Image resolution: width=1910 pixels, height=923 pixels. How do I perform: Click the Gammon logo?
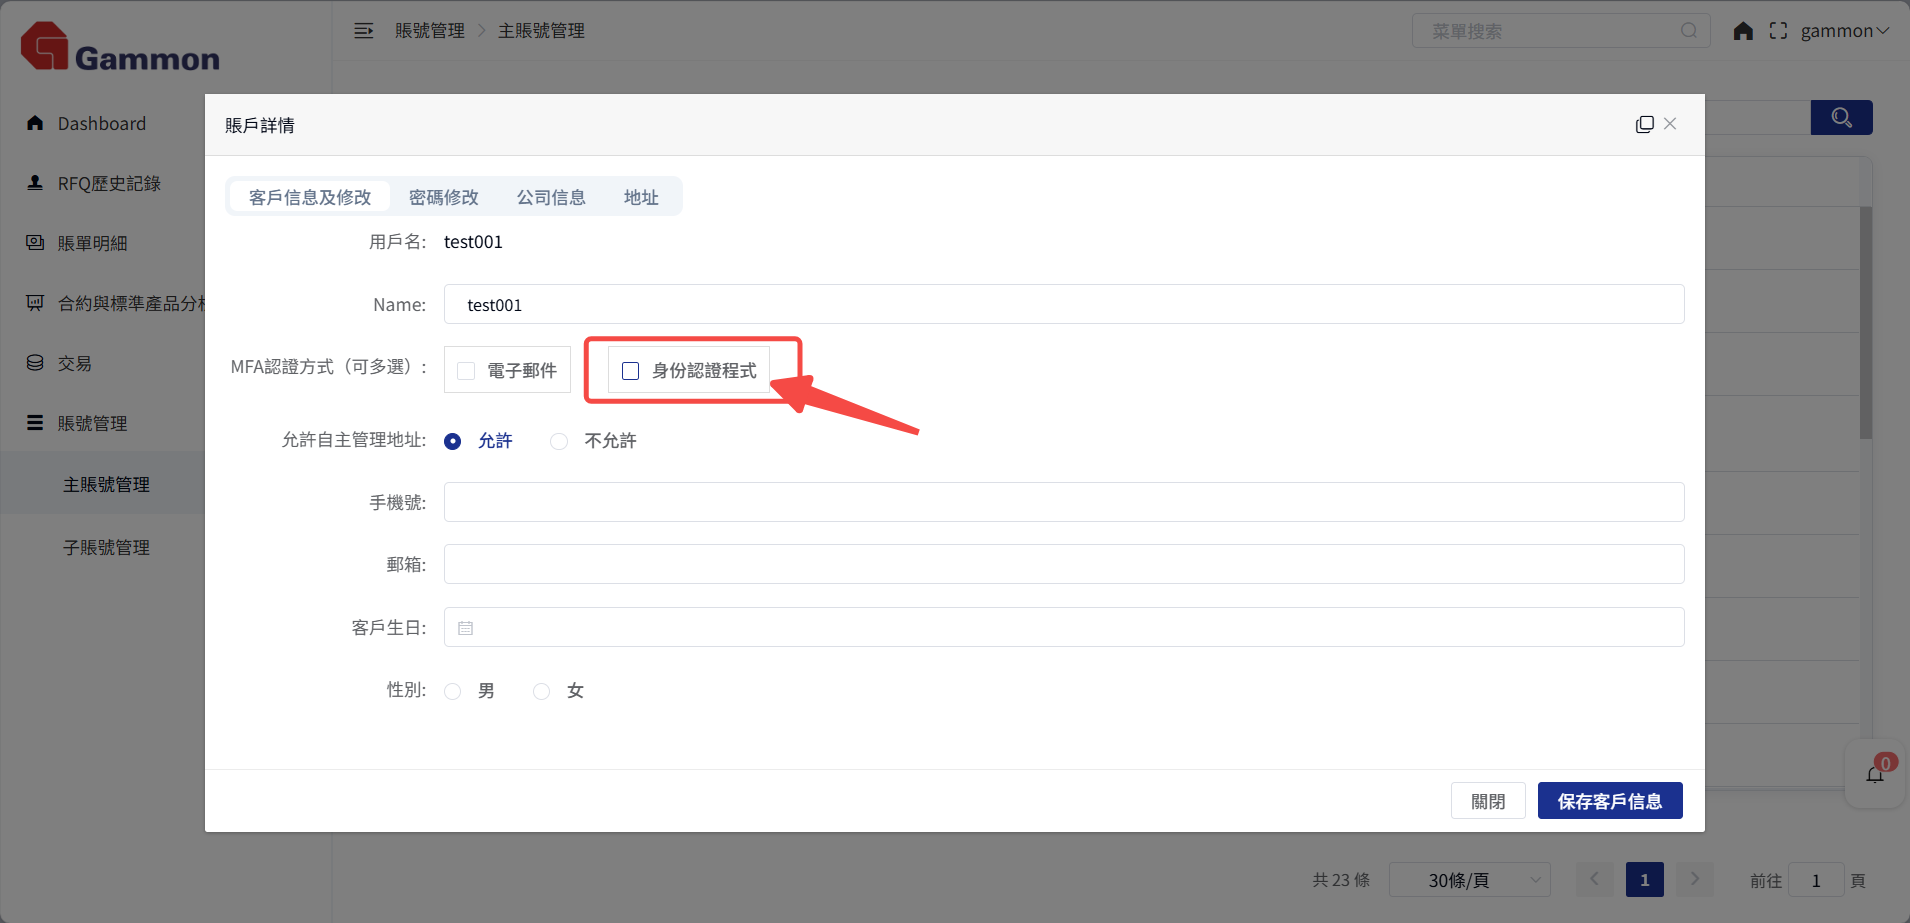click(x=120, y=48)
